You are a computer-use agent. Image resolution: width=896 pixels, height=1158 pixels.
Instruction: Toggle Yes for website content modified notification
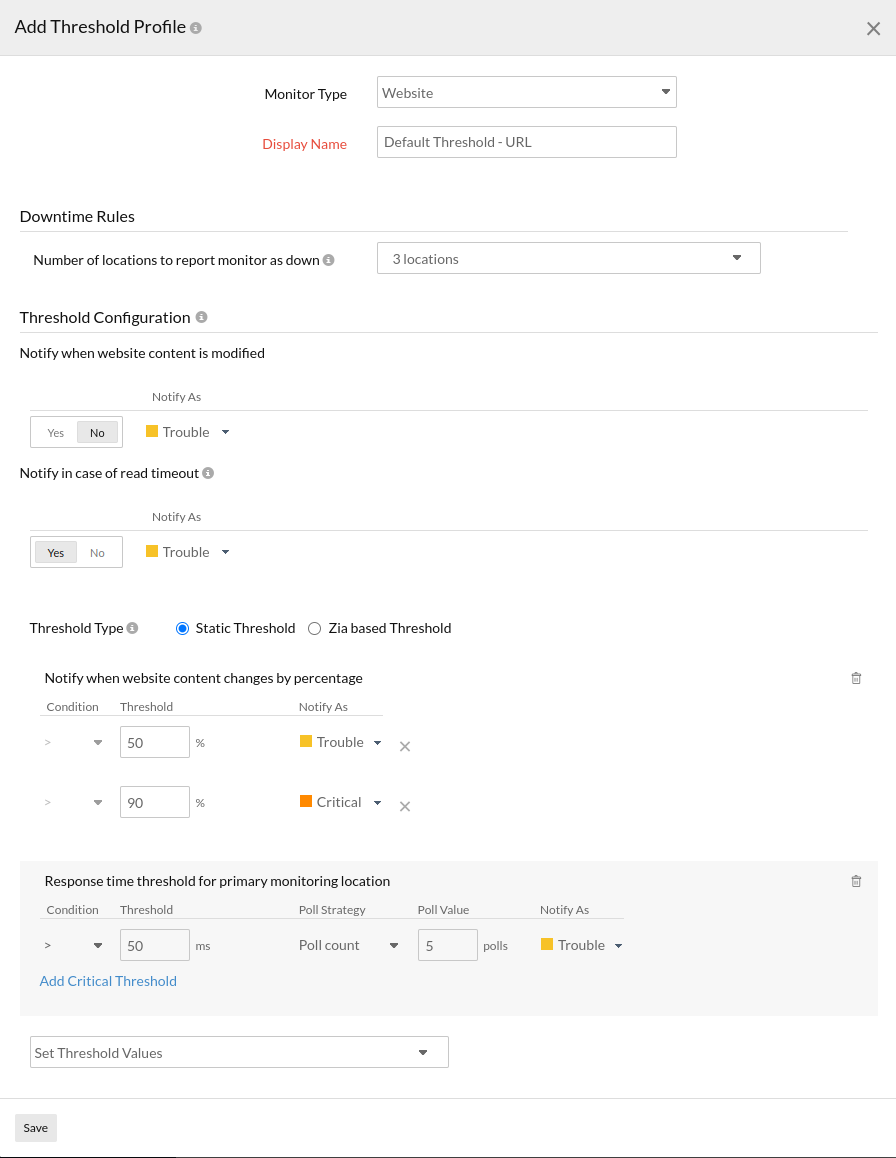coord(56,433)
